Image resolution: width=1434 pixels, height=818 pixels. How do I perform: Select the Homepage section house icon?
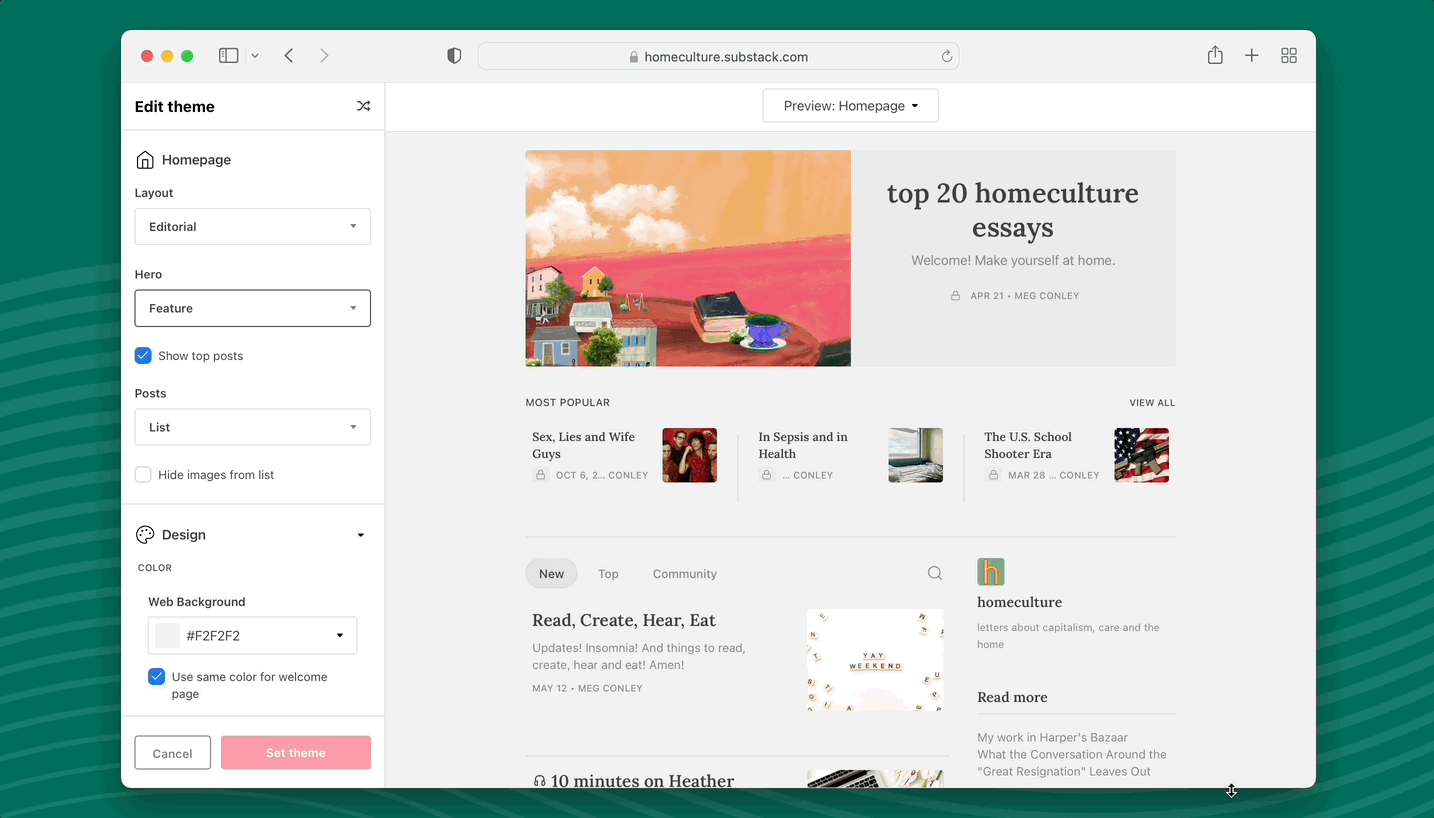coord(144,158)
